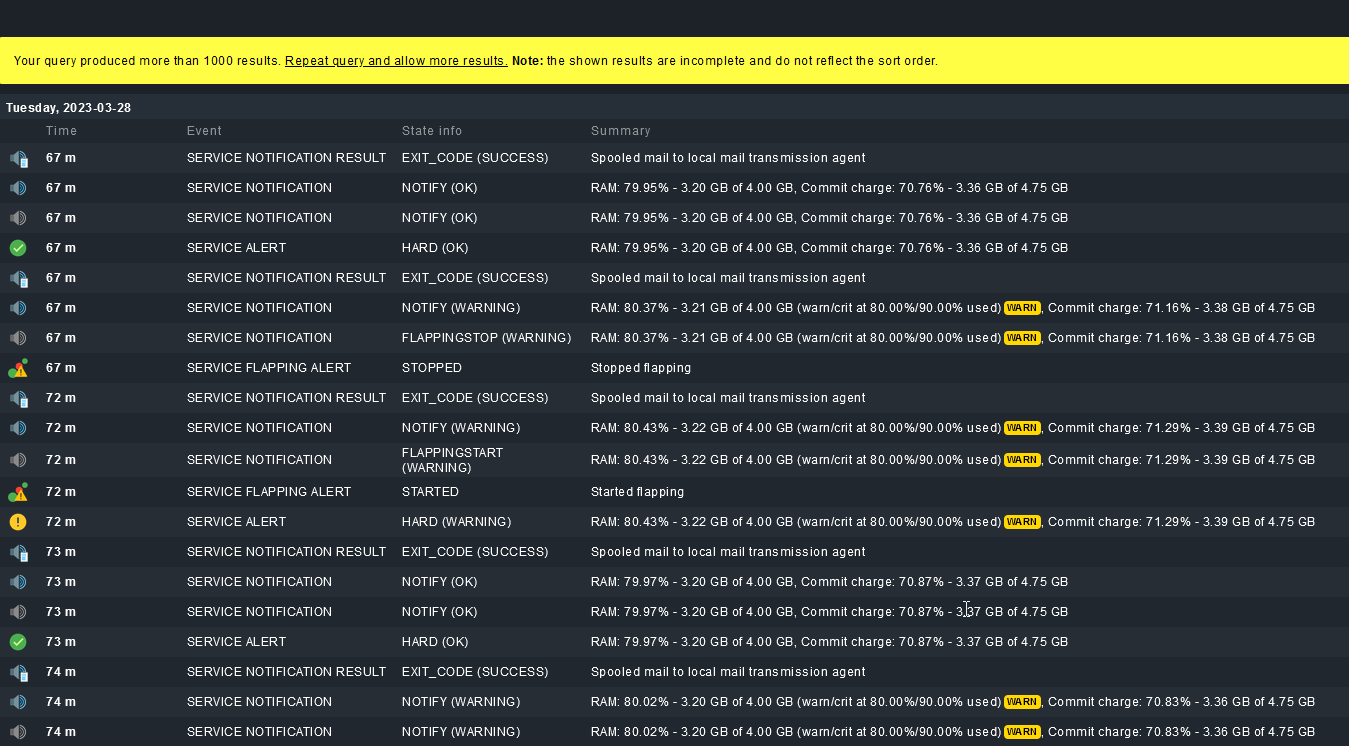Viewport: 1349px width, 746px height.
Task: Click the green OK checkmark icon at 73 m
Action: click(18, 642)
